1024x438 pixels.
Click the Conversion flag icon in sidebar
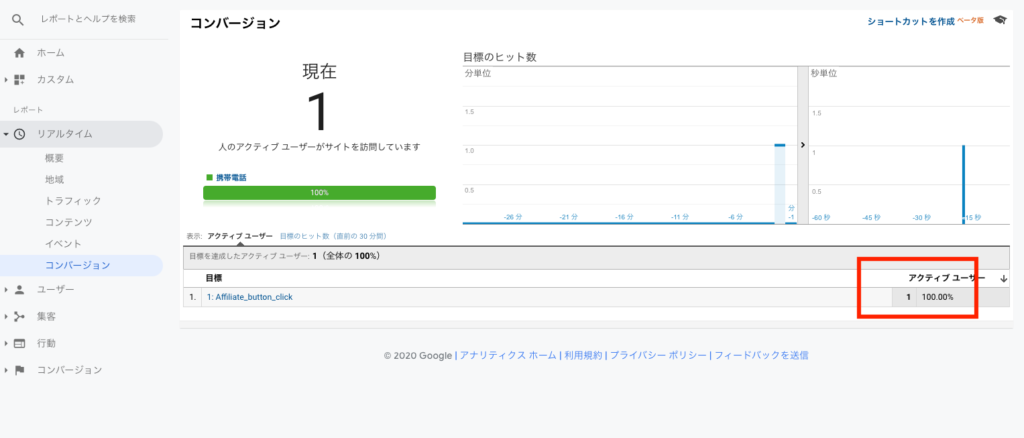pos(19,370)
